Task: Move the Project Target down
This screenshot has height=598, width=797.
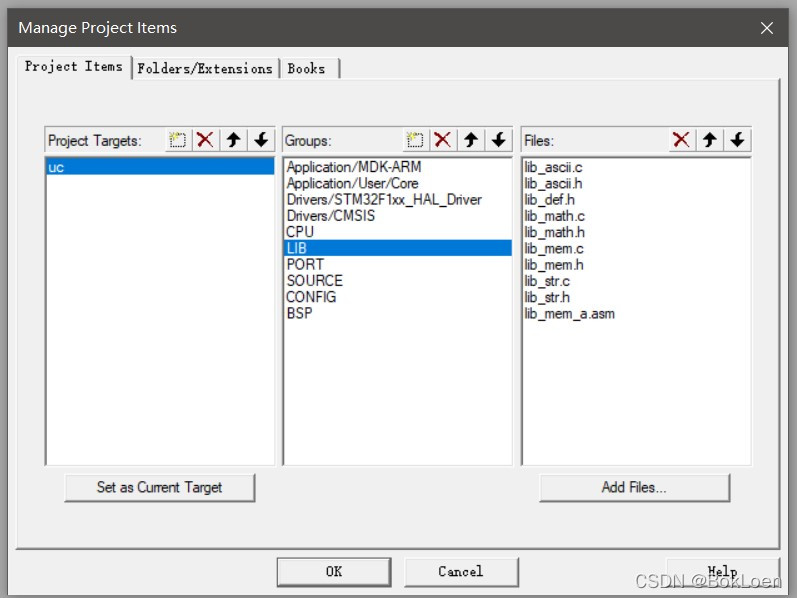Action: (261, 139)
